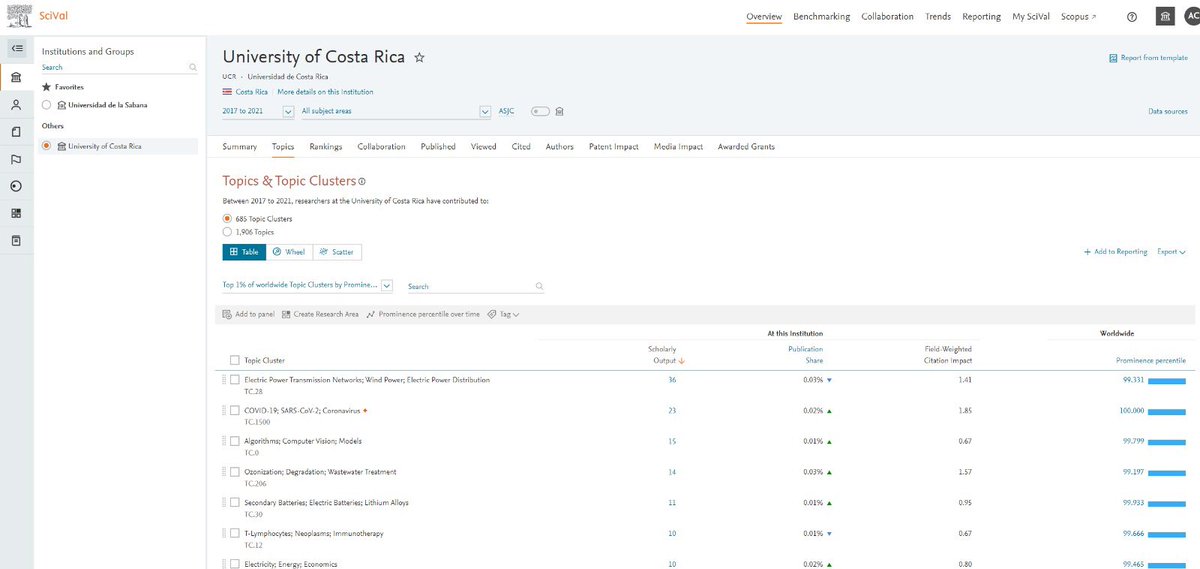Screen dimensions: 1200x569
Task: Click Create Research Area icon
Action: click(x=286, y=314)
